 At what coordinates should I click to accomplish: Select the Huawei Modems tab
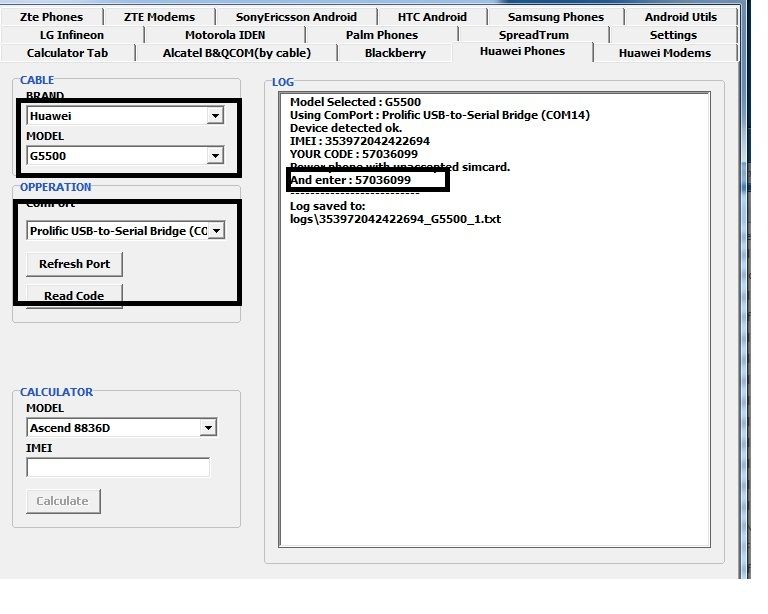click(665, 53)
